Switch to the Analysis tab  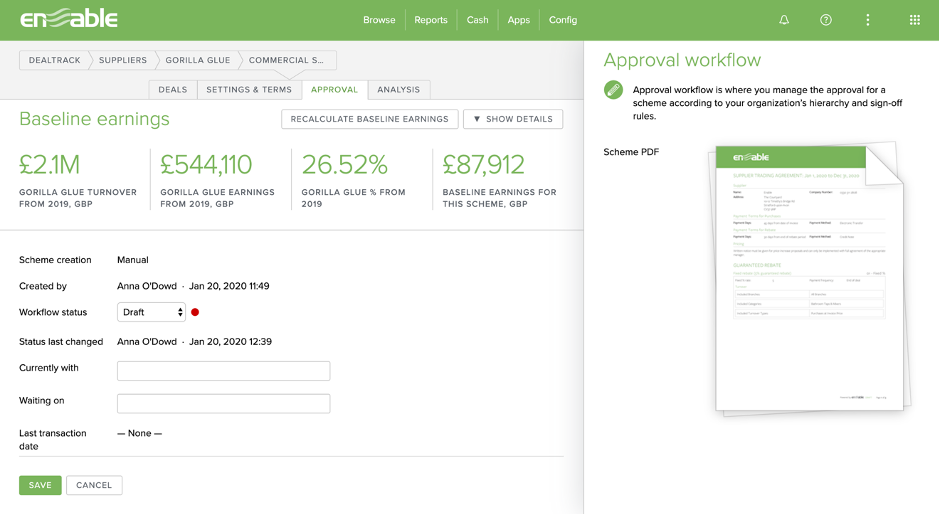(399, 89)
